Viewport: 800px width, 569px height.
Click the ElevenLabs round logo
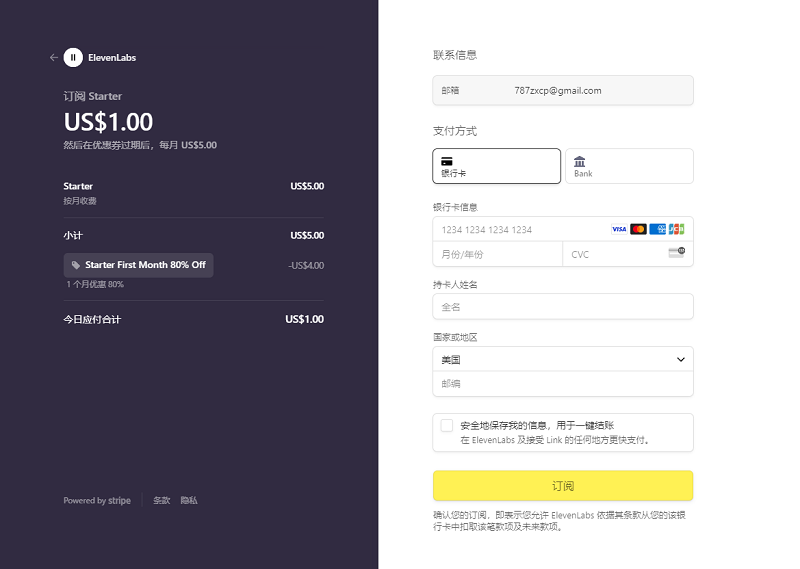73,58
